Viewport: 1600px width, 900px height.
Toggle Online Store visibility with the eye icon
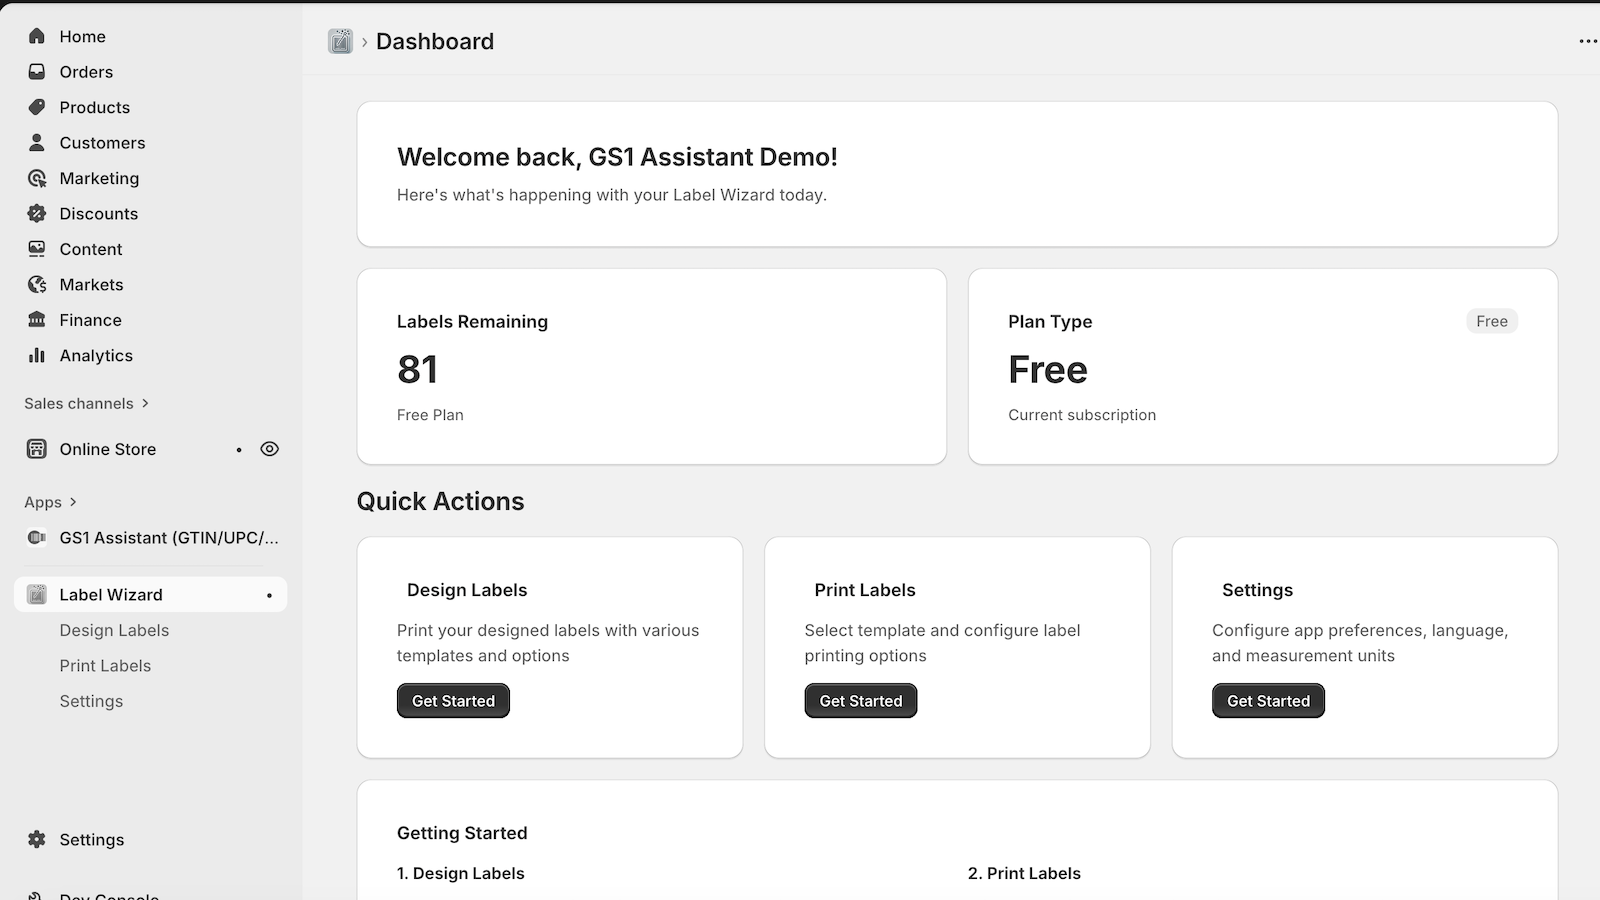[x=269, y=449]
